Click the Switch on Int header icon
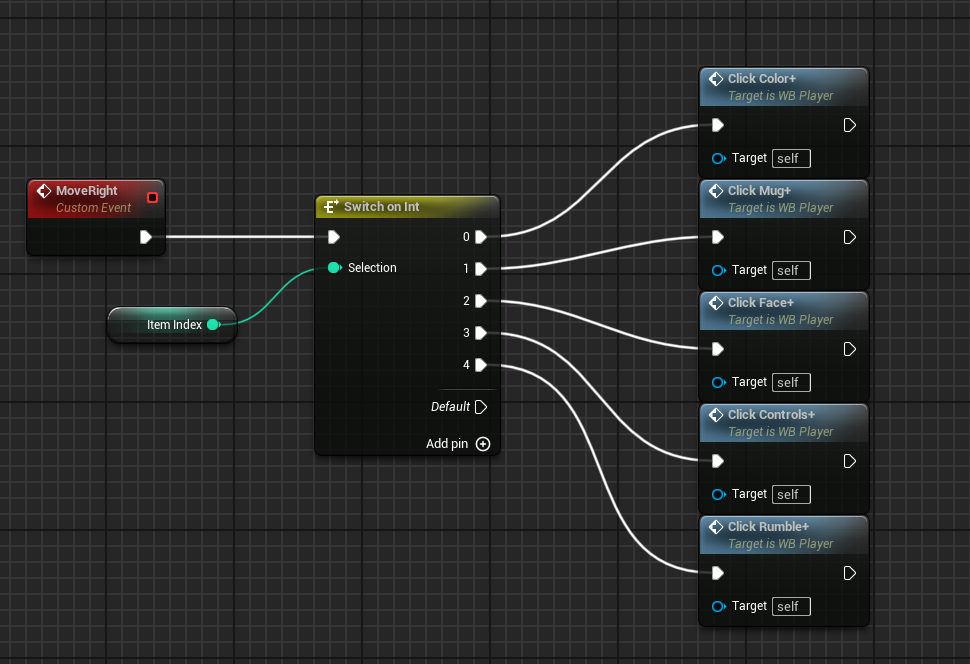Image resolution: width=970 pixels, height=664 pixels. (x=331, y=207)
